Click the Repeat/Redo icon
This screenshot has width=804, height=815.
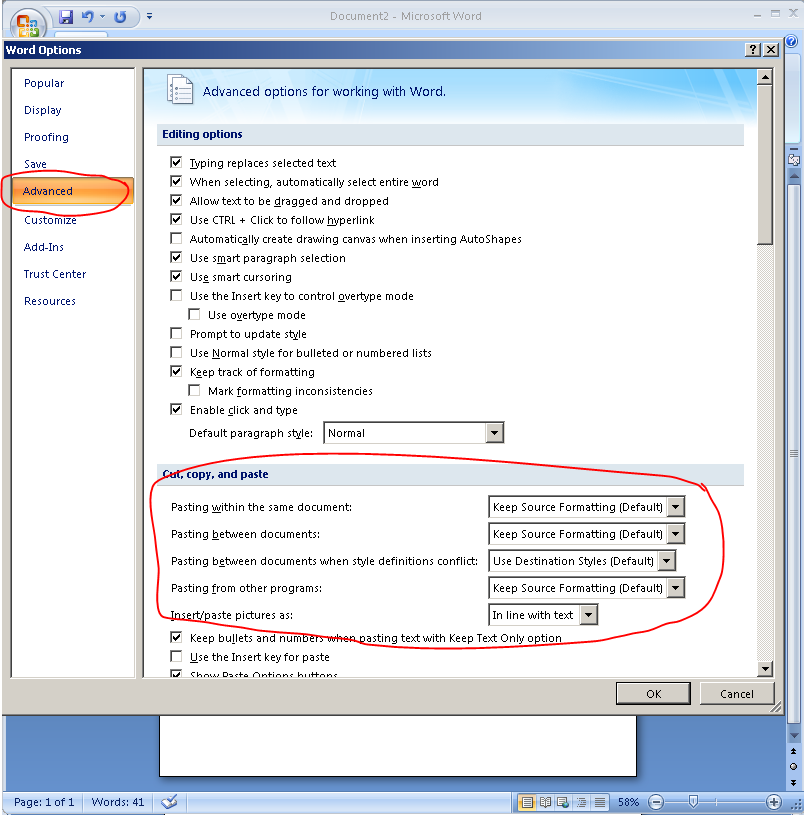[x=120, y=17]
